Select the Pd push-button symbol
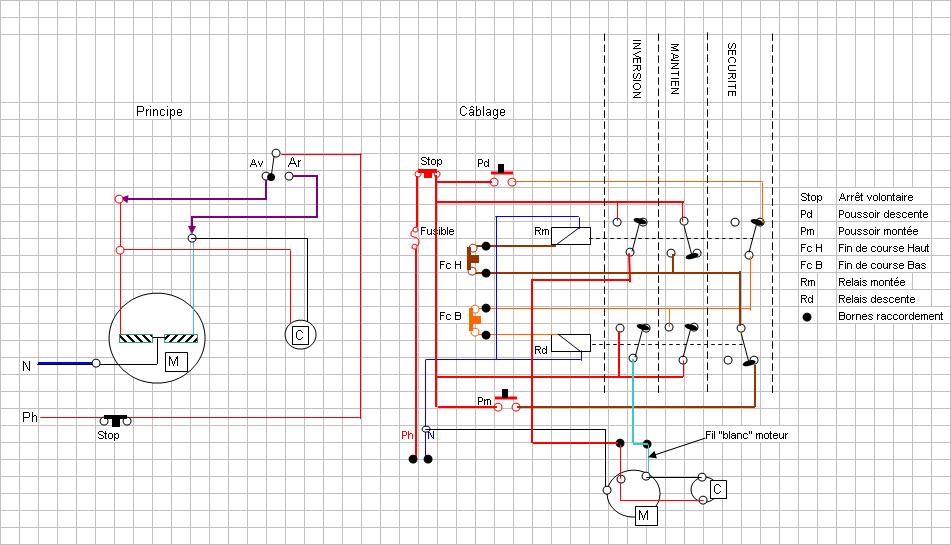The height and width of the screenshot is (545, 951). (502, 175)
